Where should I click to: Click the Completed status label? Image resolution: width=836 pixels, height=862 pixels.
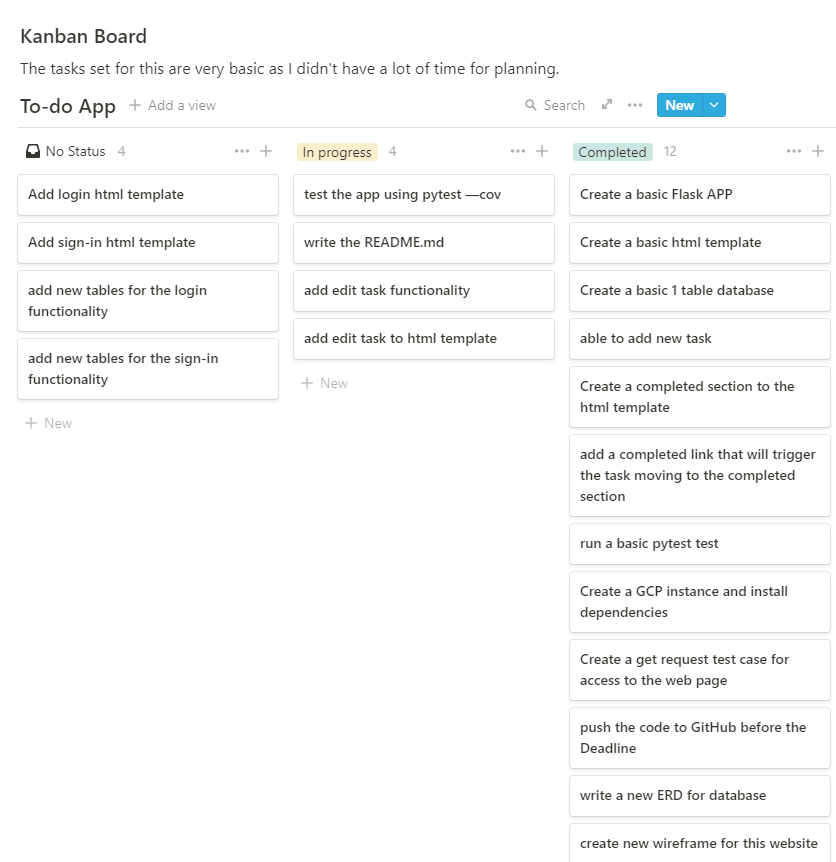tap(612, 152)
